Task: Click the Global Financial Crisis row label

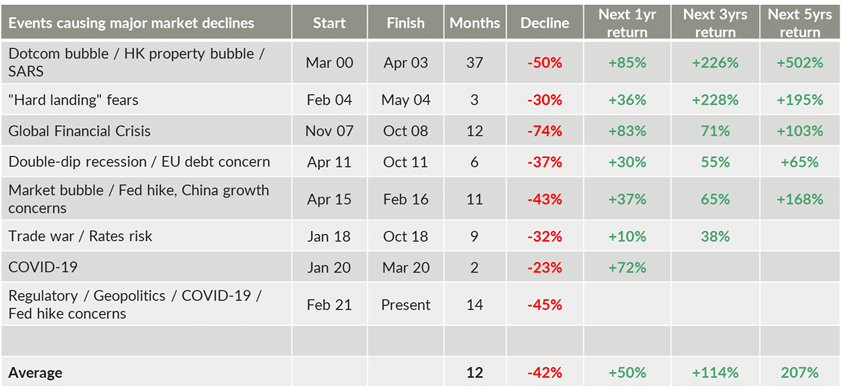Action: pyautogui.click(x=80, y=131)
